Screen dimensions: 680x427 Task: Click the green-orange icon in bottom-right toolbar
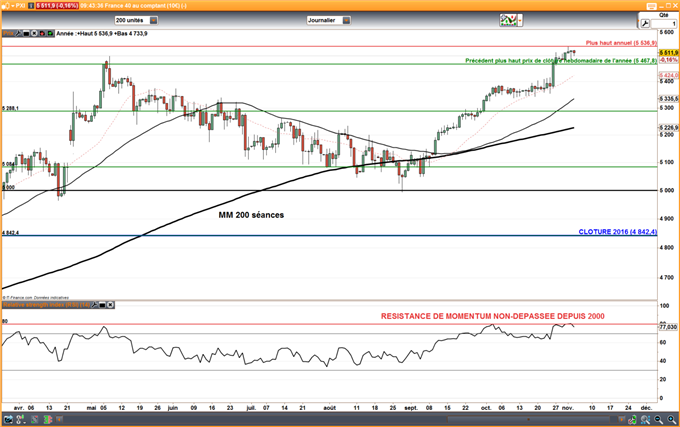[632, 419]
